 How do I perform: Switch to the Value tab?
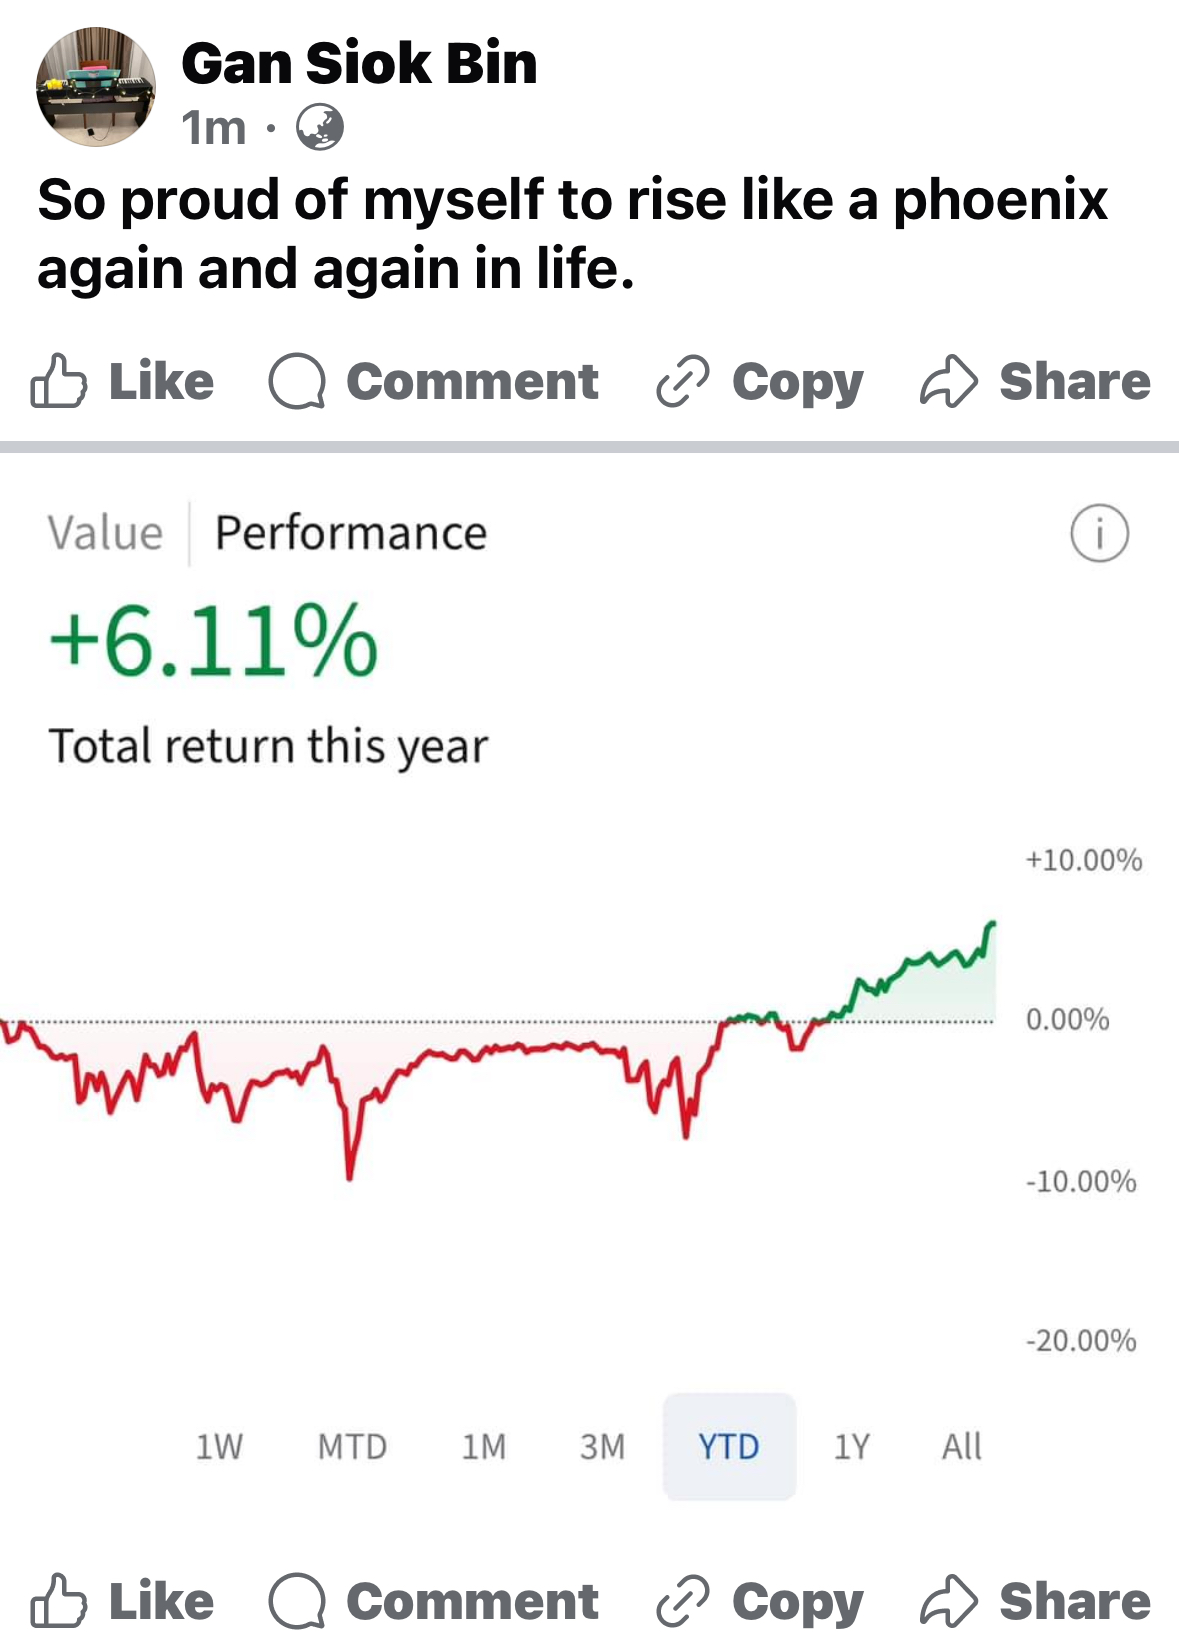pos(105,533)
